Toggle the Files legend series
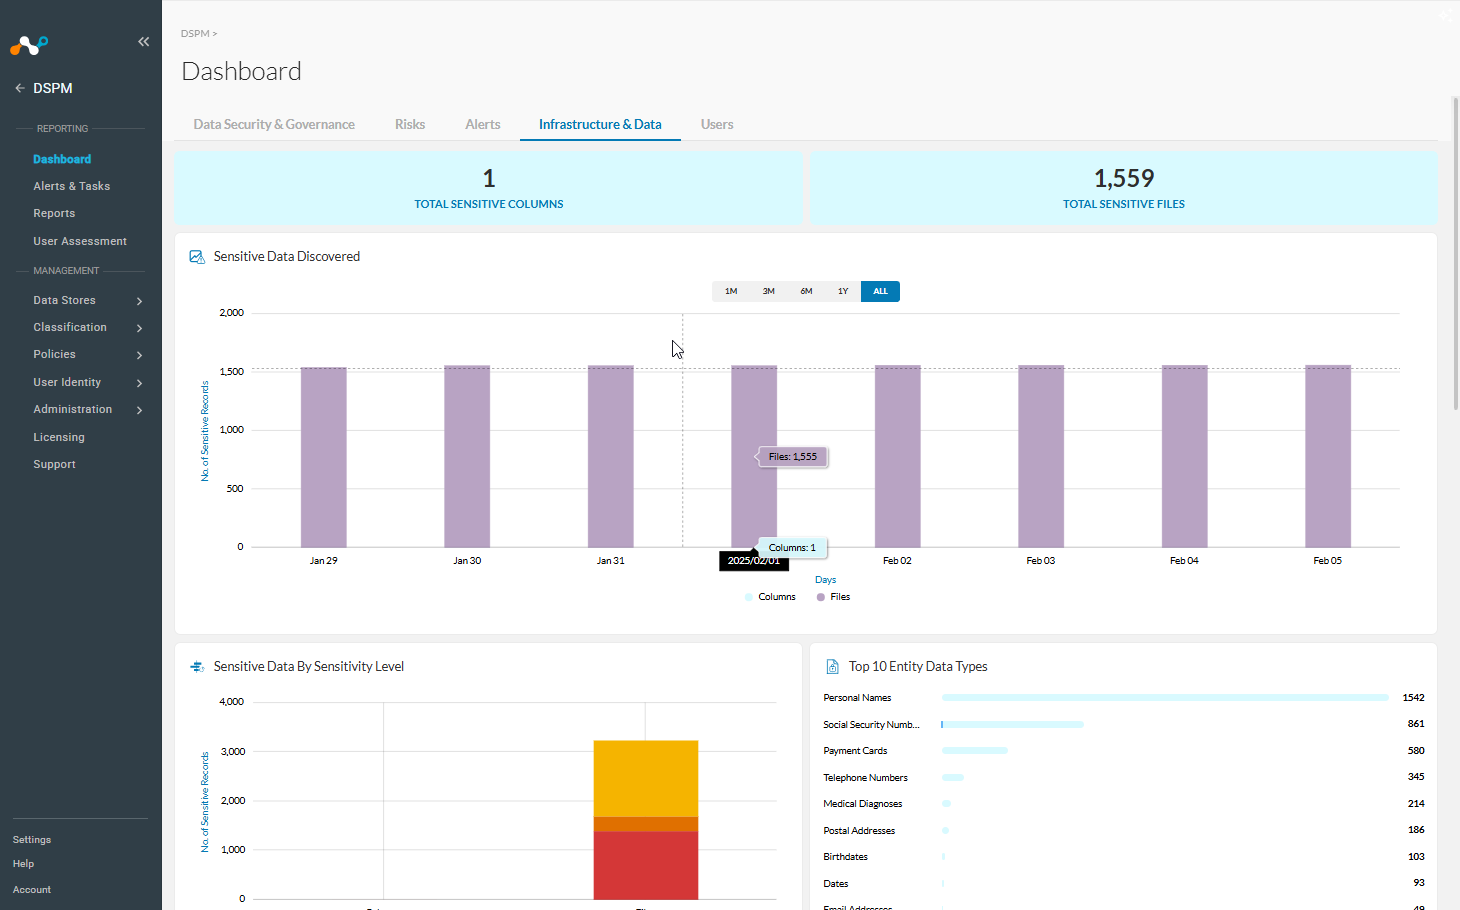This screenshot has width=1460, height=910. [x=833, y=597]
